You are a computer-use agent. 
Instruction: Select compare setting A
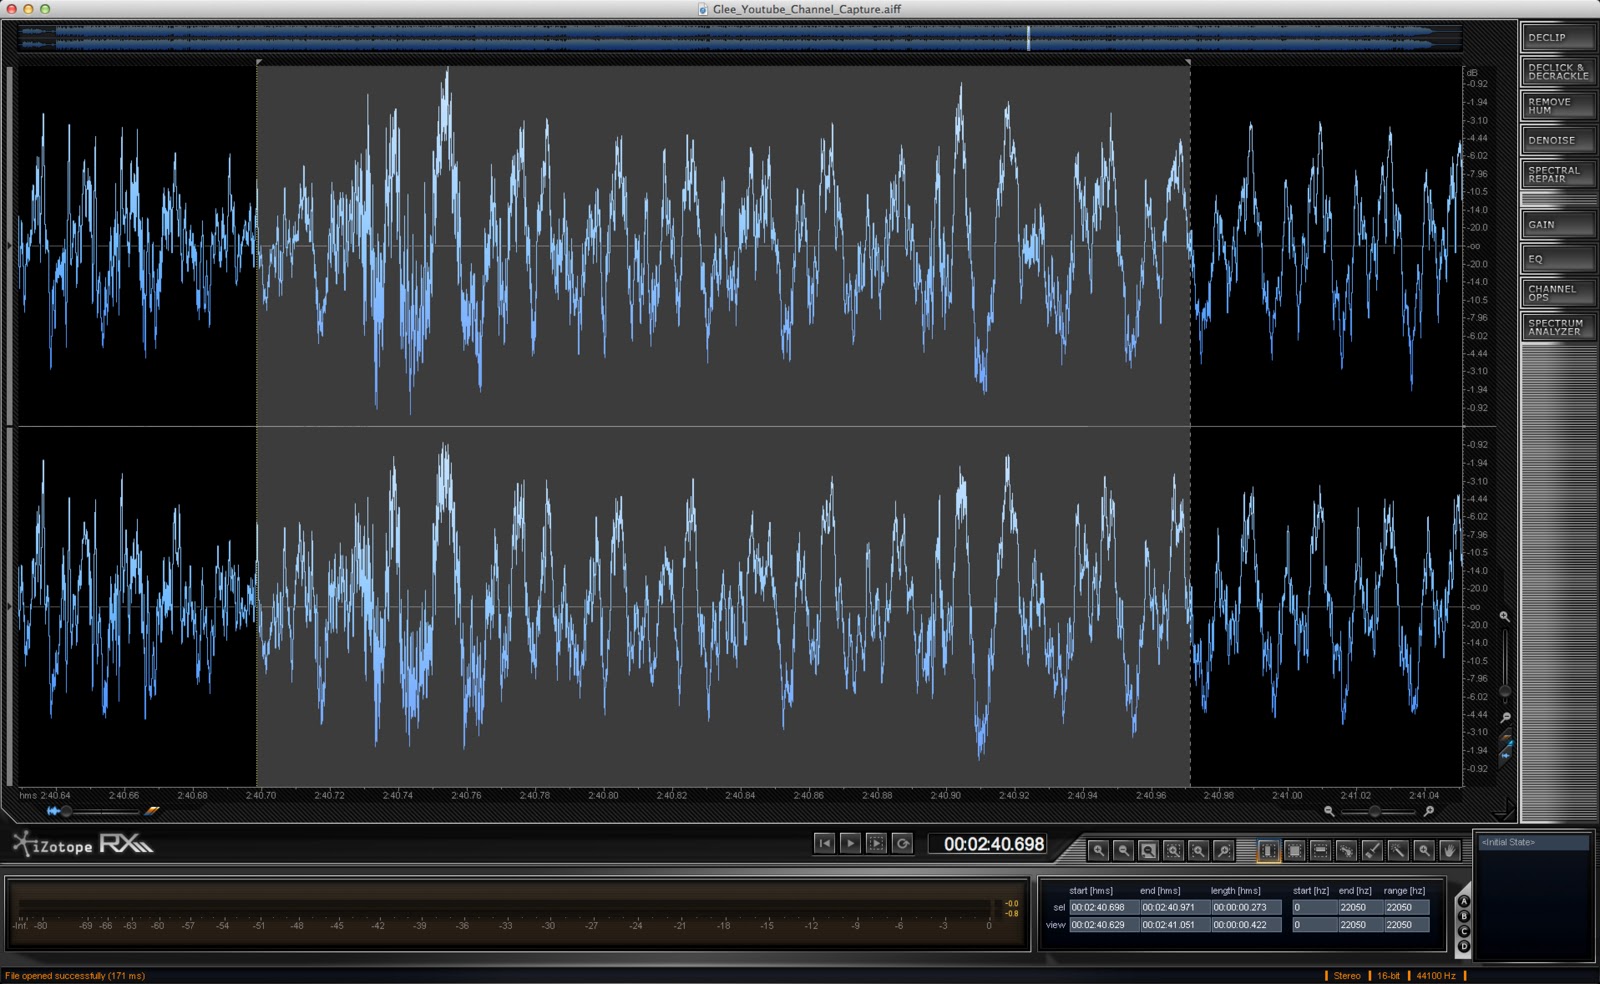click(1464, 902)
